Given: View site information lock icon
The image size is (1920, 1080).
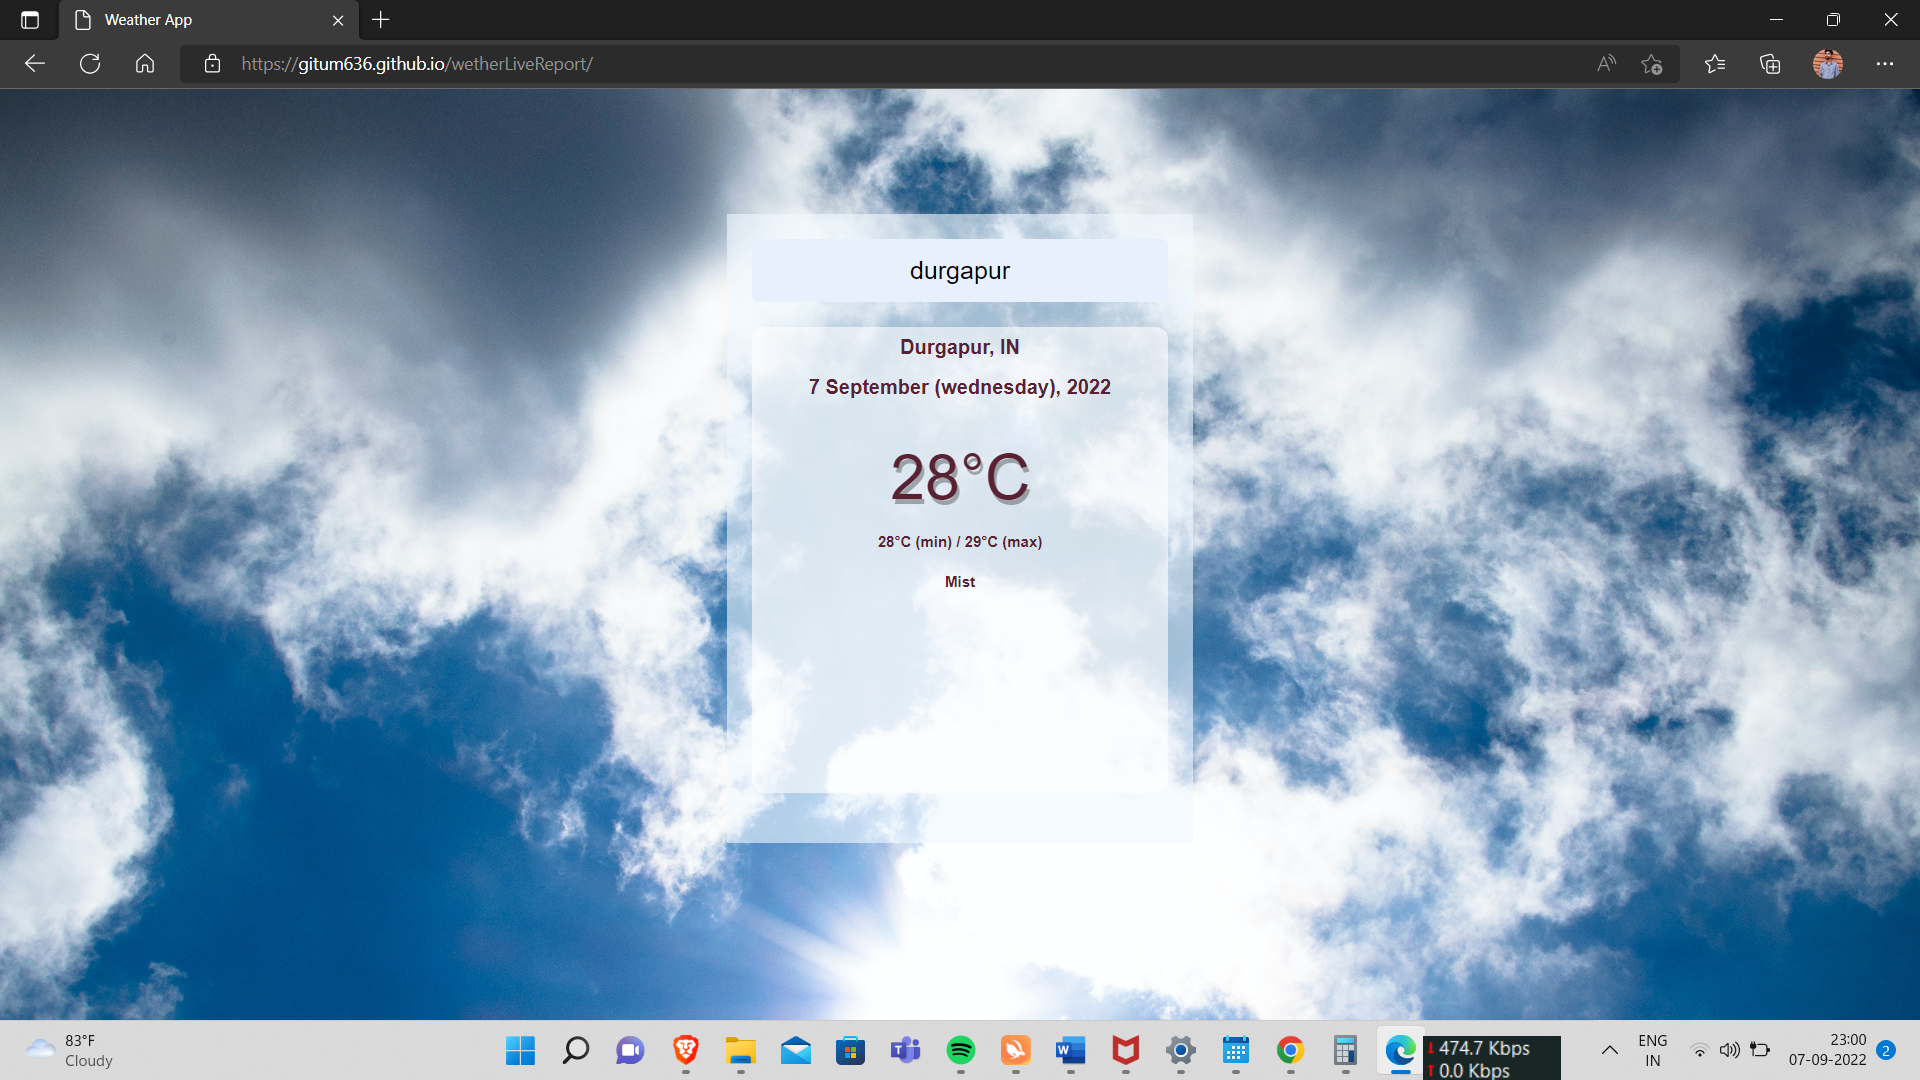Looking at the screenshot, I should coord(212,64).
